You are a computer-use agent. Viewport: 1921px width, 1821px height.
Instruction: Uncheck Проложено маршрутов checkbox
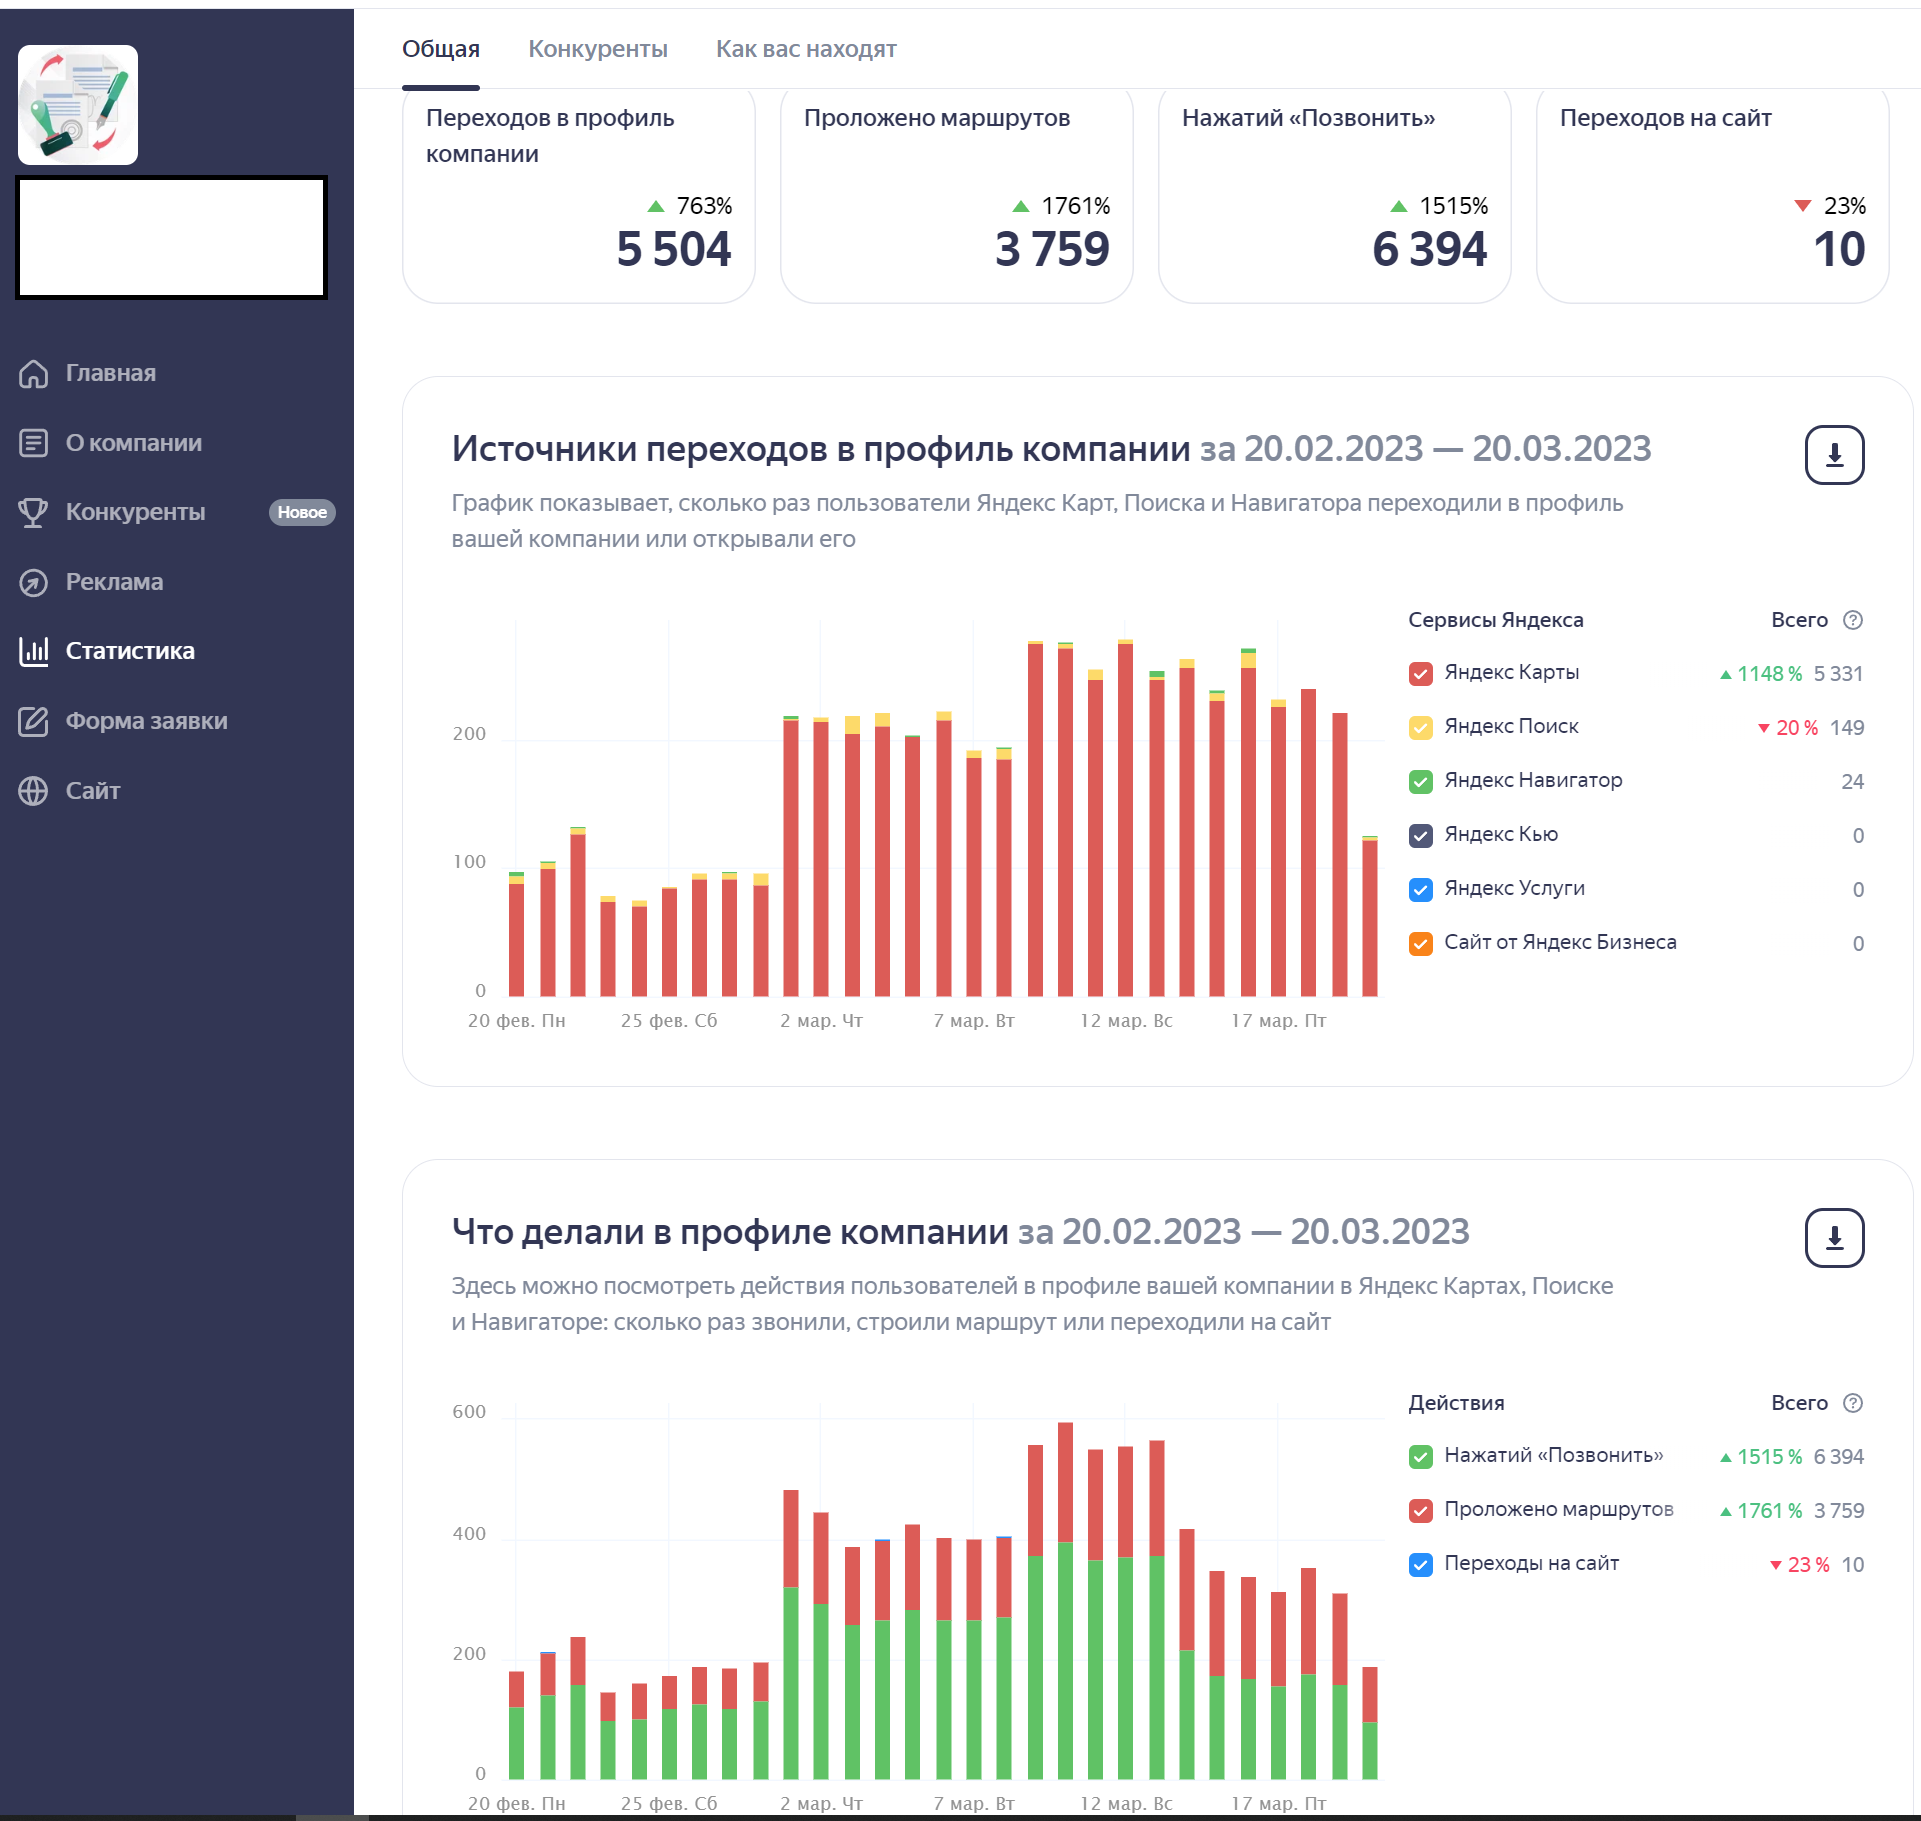click(x=1420, y=1511)
